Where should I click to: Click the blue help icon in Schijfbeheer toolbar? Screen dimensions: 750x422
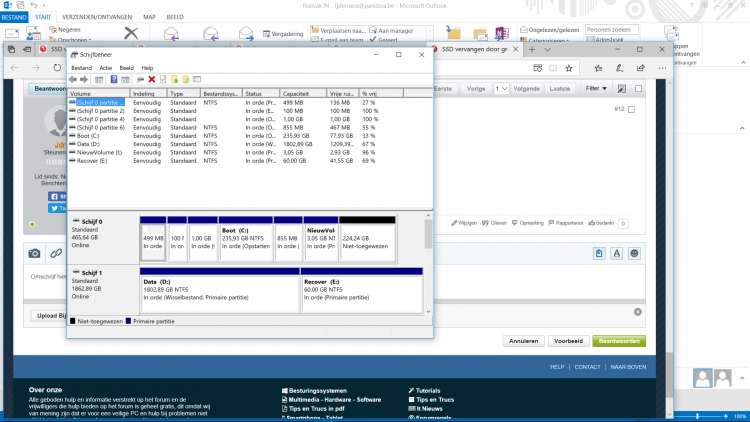(x=113, y=79)
